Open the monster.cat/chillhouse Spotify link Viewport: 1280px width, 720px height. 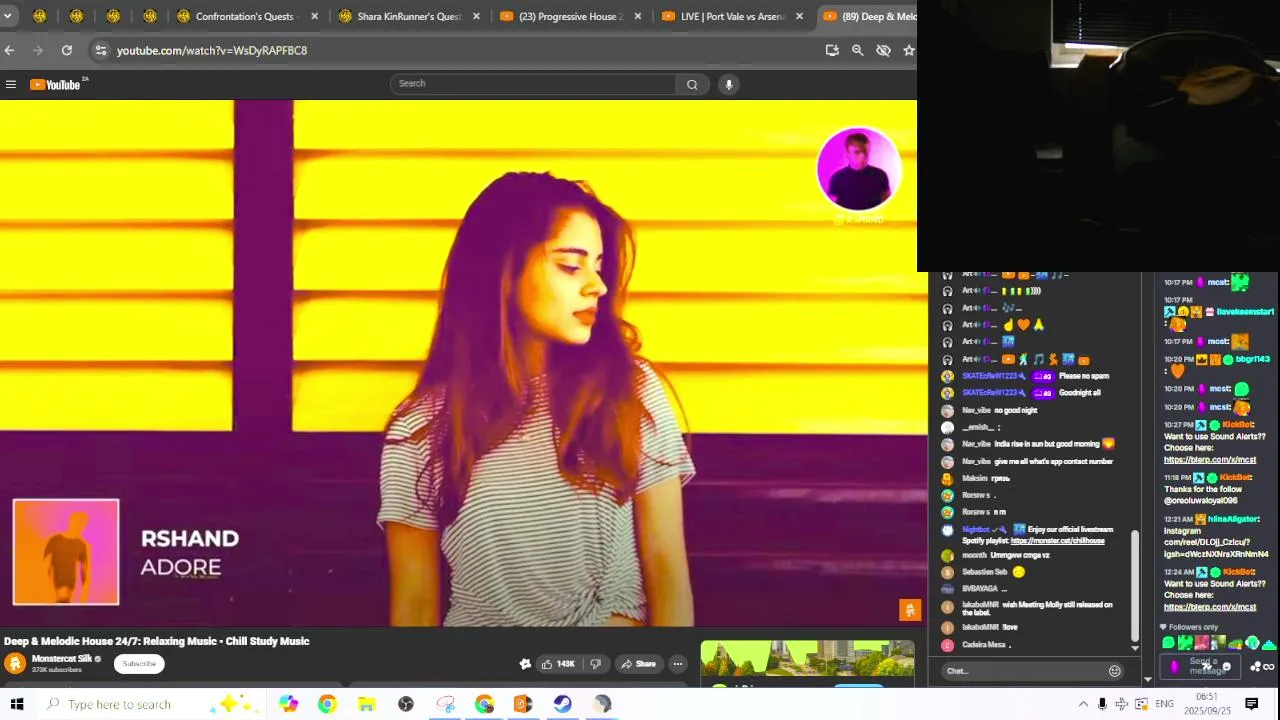click(1057, 541)
